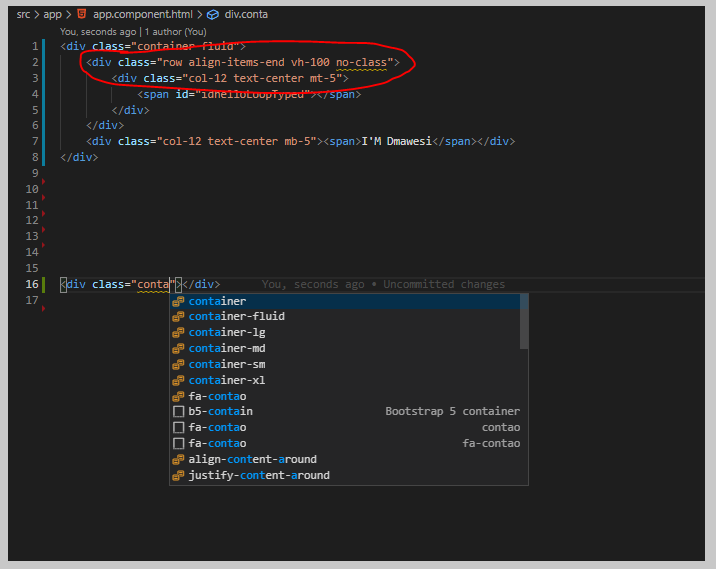The height and width of the screenshot is (569, 716).
Task: Click class icon beside "align-content-around"
Action: [x=178, y=459]
